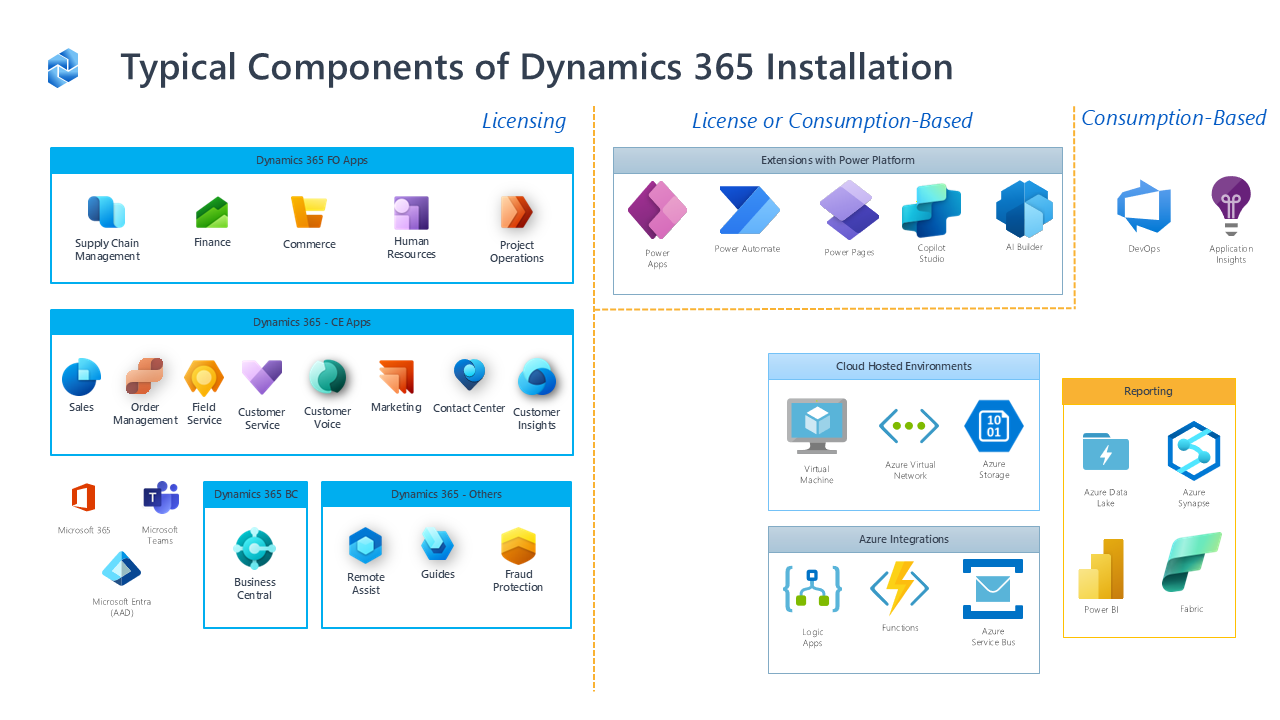Click the Dynamics 365 Sales icon
Screen dimensions: 1280x720
pos(81,377)
